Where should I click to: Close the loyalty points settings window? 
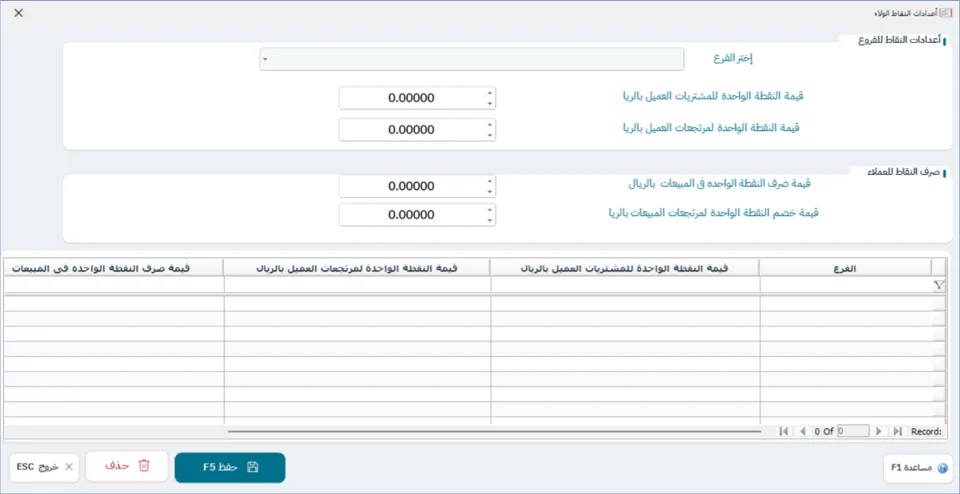pos(19,13)
